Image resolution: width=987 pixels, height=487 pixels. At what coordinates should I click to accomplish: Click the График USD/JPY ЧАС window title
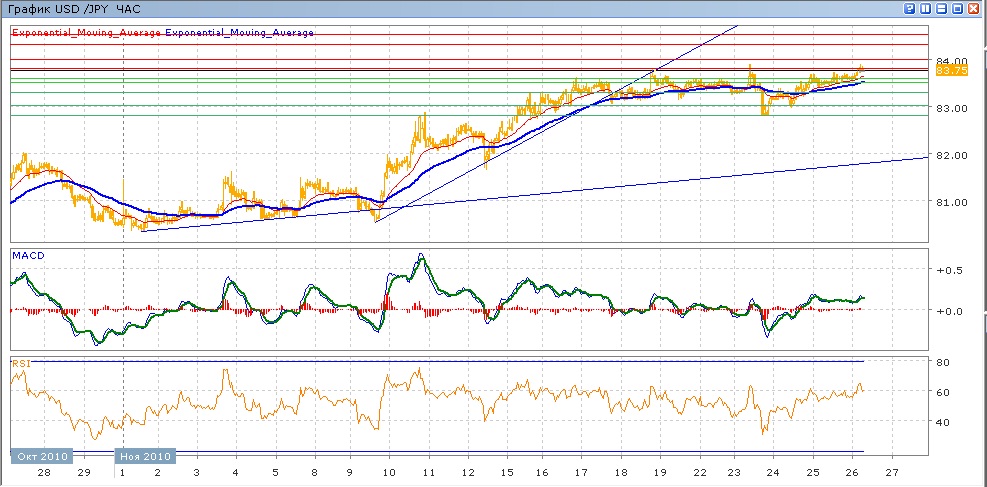76,8
